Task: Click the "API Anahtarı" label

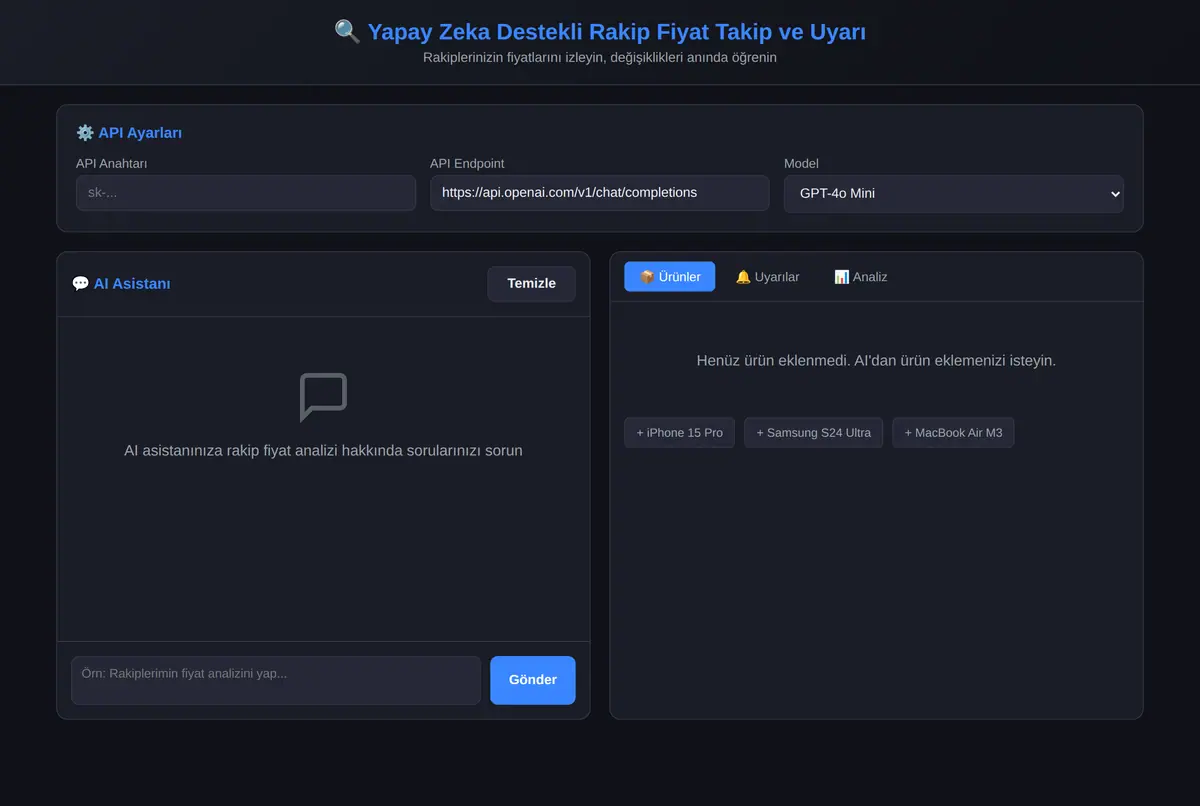Action: 112,163
